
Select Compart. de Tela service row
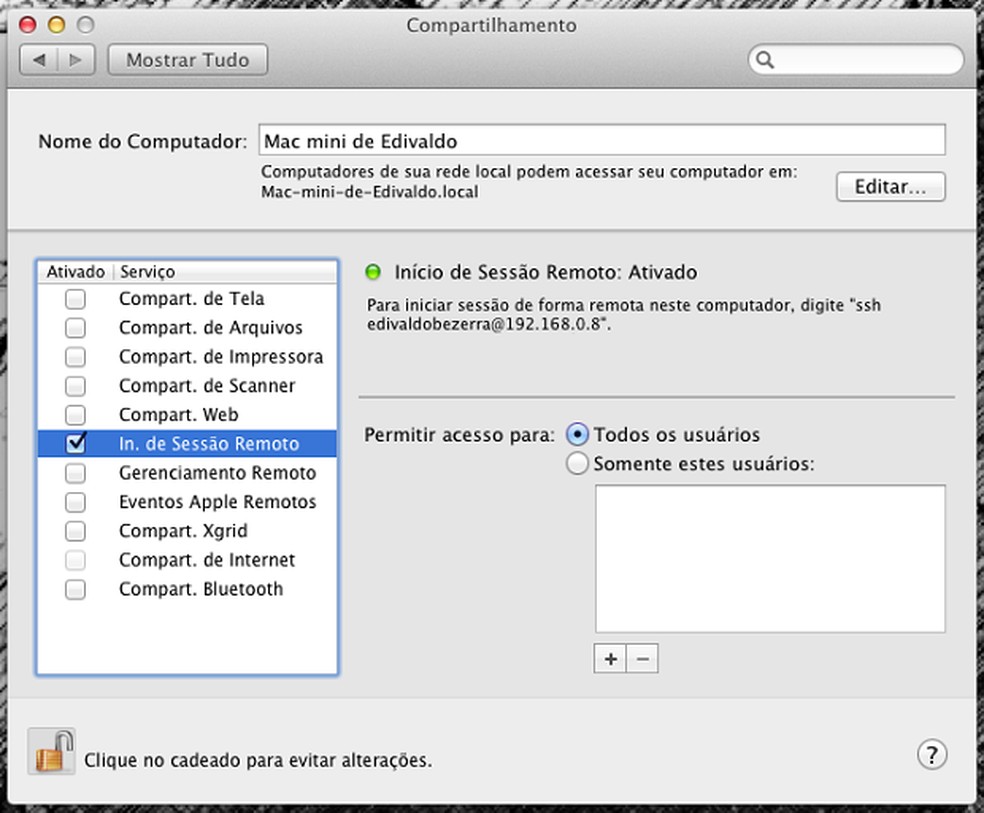187,299
